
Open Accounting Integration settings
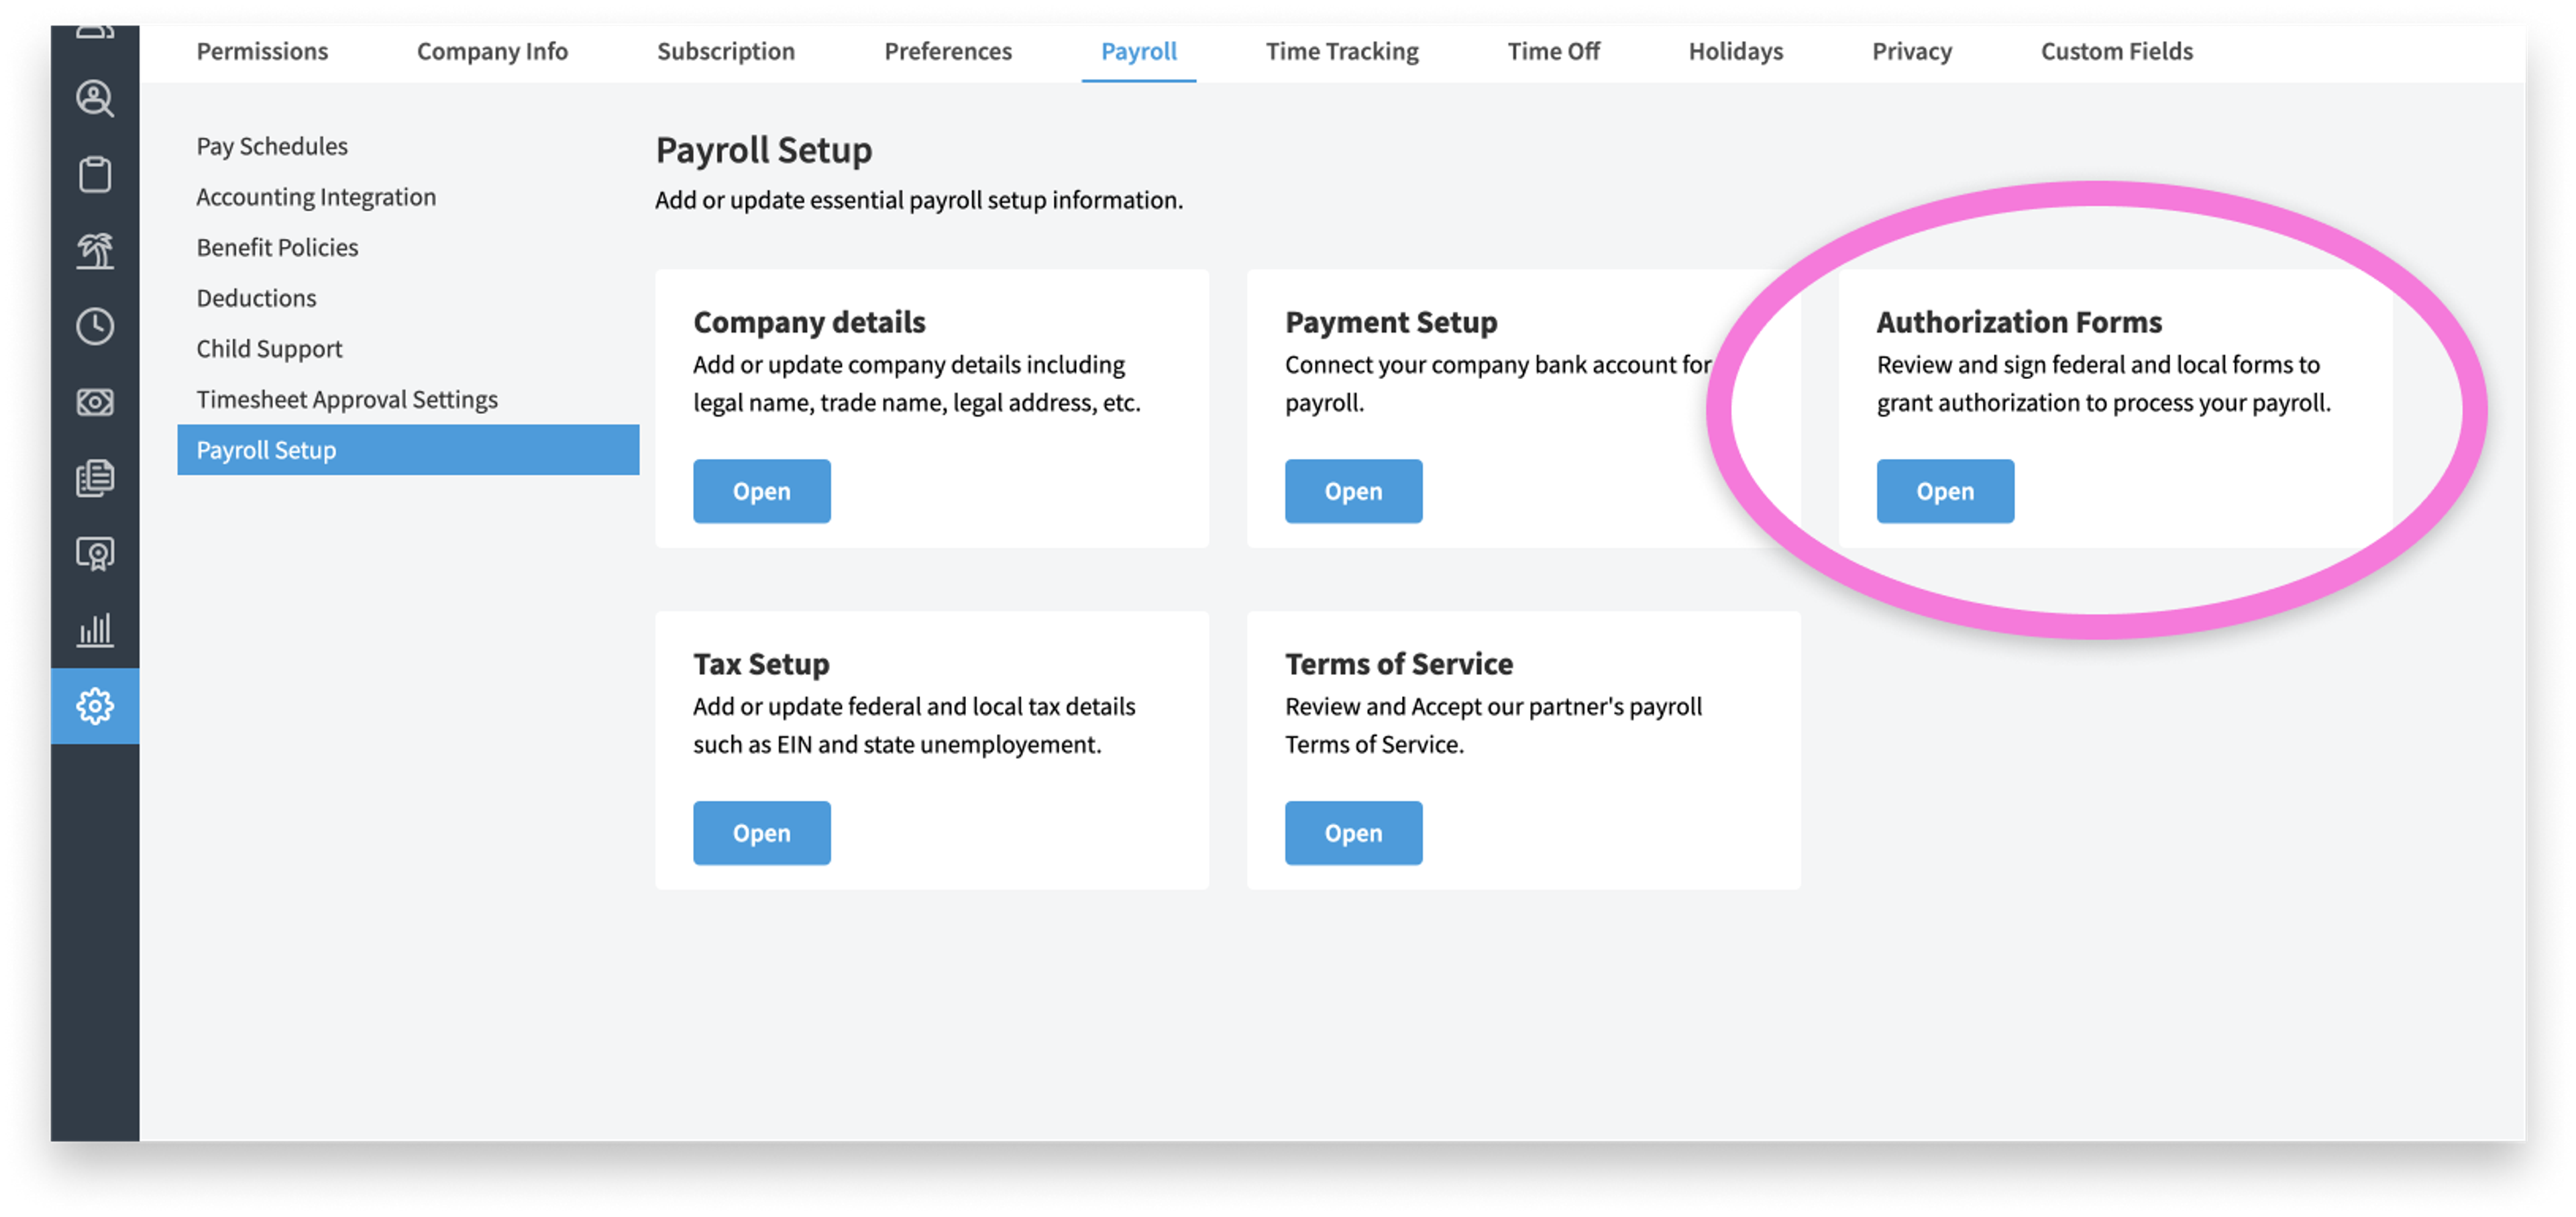(x=316, y=197)
